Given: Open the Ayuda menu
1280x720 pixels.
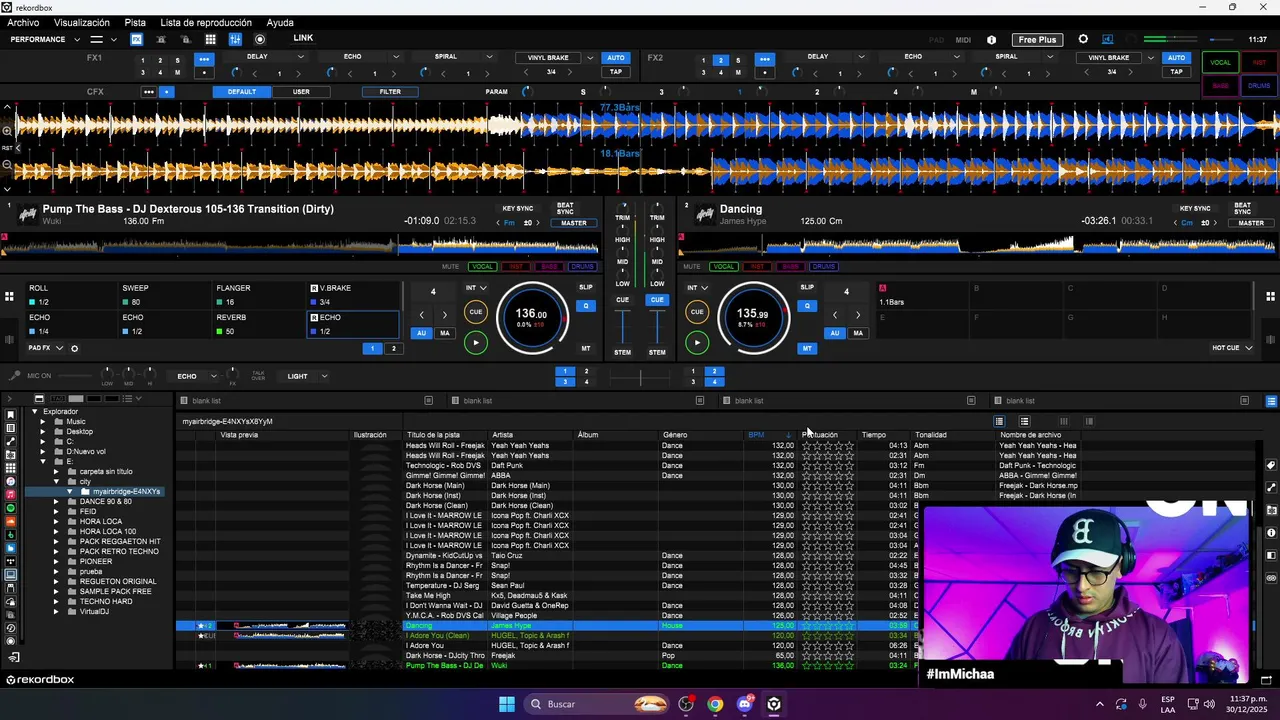Looking at the screenshot, I should pyautogui.click(x=280, y=22).
